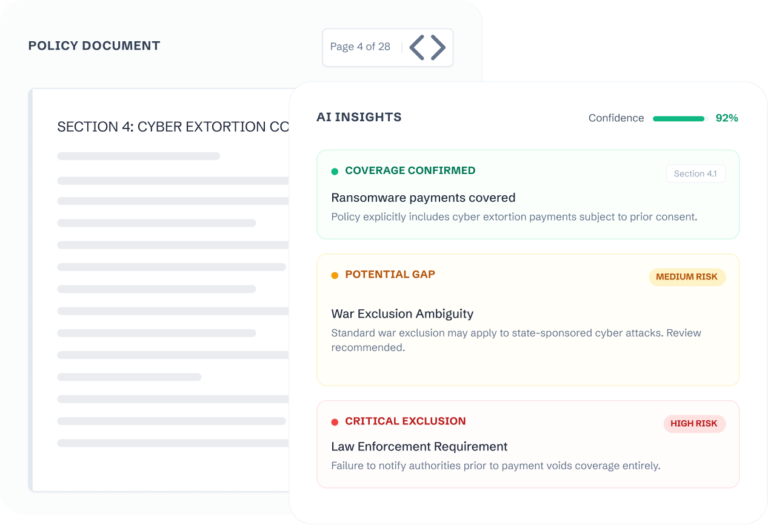Select the War Exclusion Ambiguity insight
The height and width of the screenshot is (525, 768).
[x=402, y=314]
